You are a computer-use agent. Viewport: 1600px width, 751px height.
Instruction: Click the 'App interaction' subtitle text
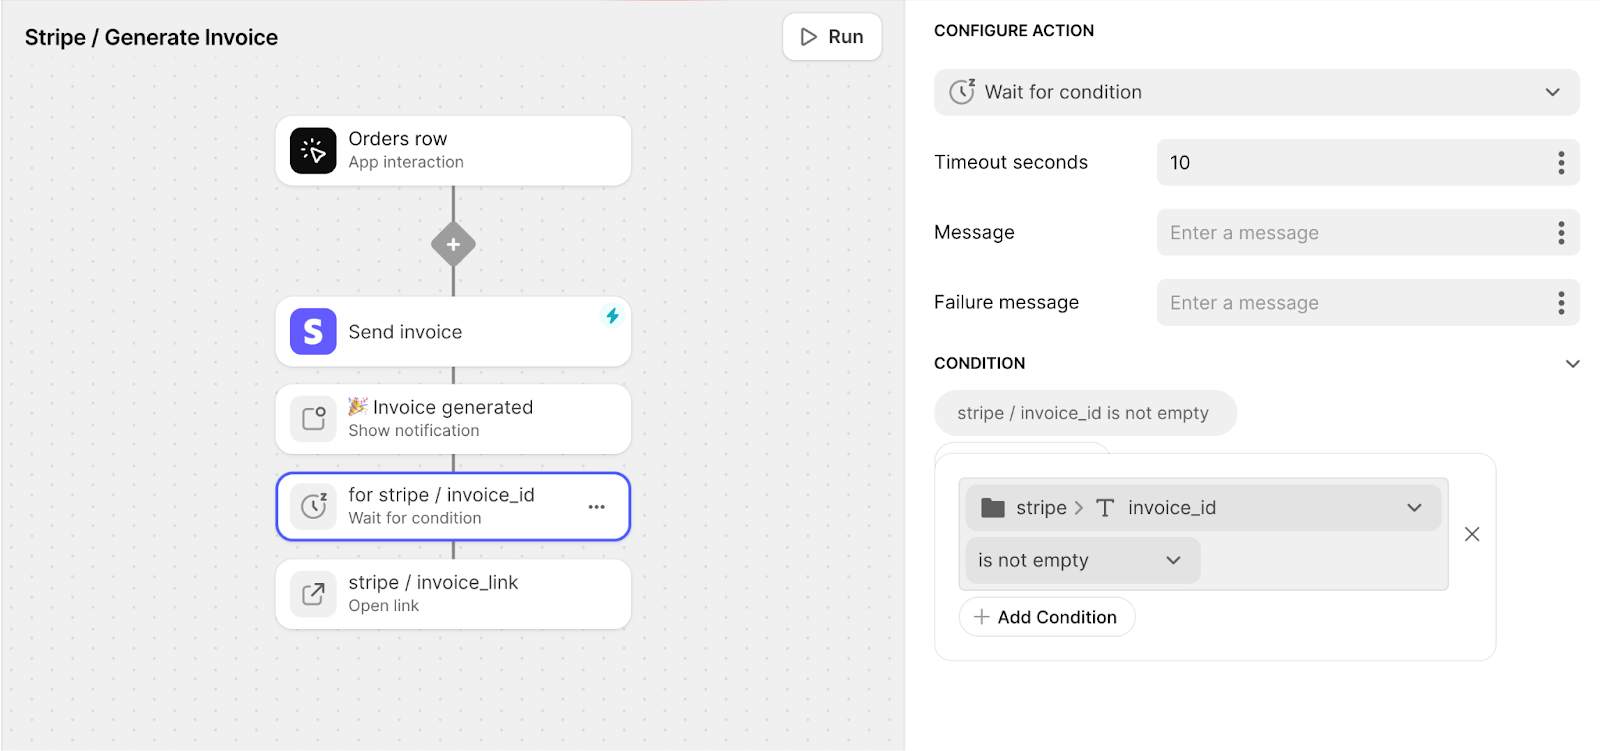coord(406,162)
